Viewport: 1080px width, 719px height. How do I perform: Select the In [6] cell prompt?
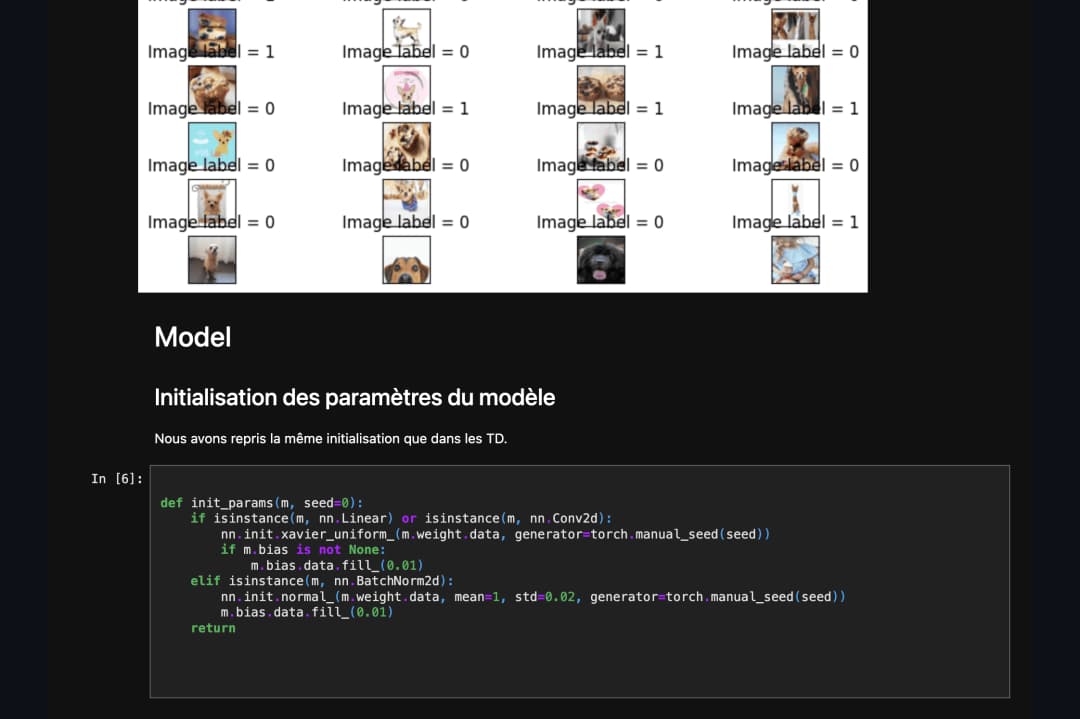117,479
